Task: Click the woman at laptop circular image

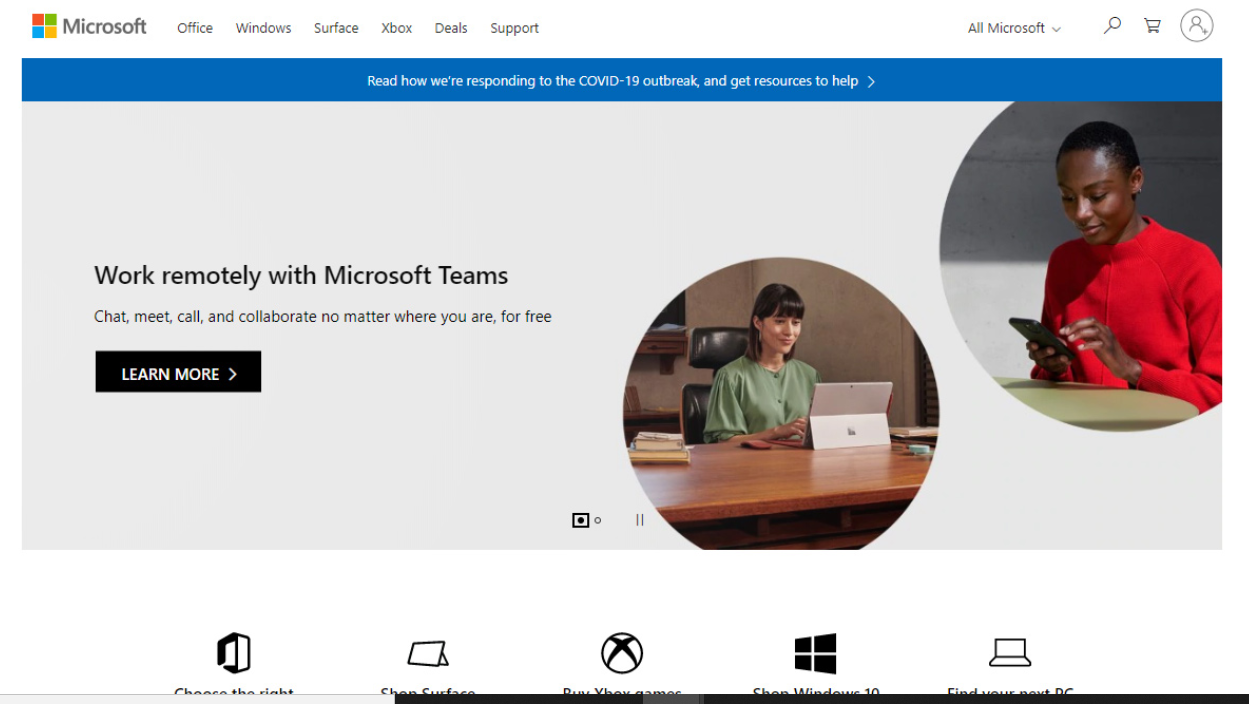Action: click(x=781, y=404)
